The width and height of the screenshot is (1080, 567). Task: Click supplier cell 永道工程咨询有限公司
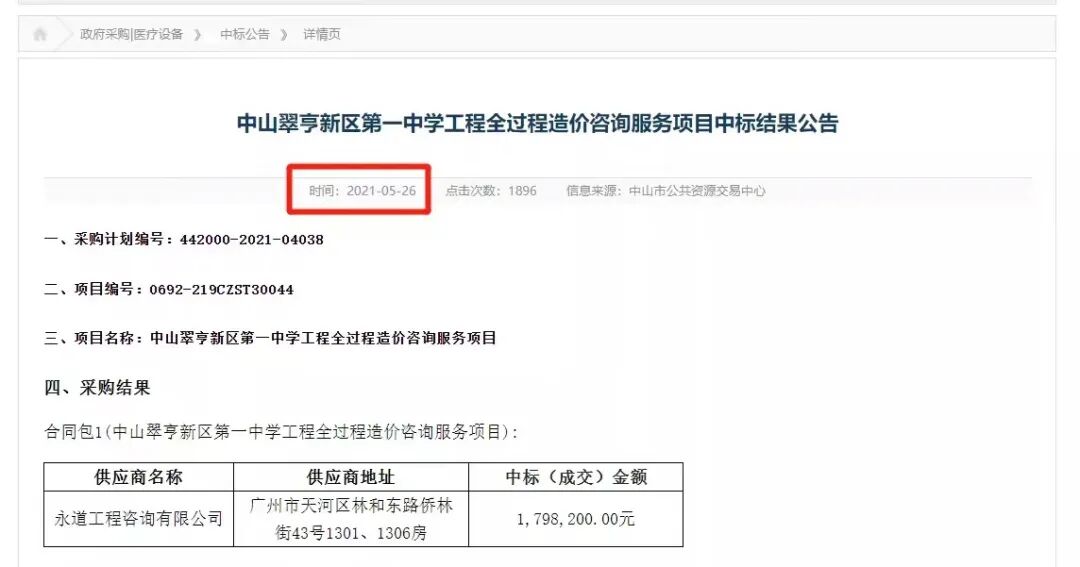[x=138, y=519]
